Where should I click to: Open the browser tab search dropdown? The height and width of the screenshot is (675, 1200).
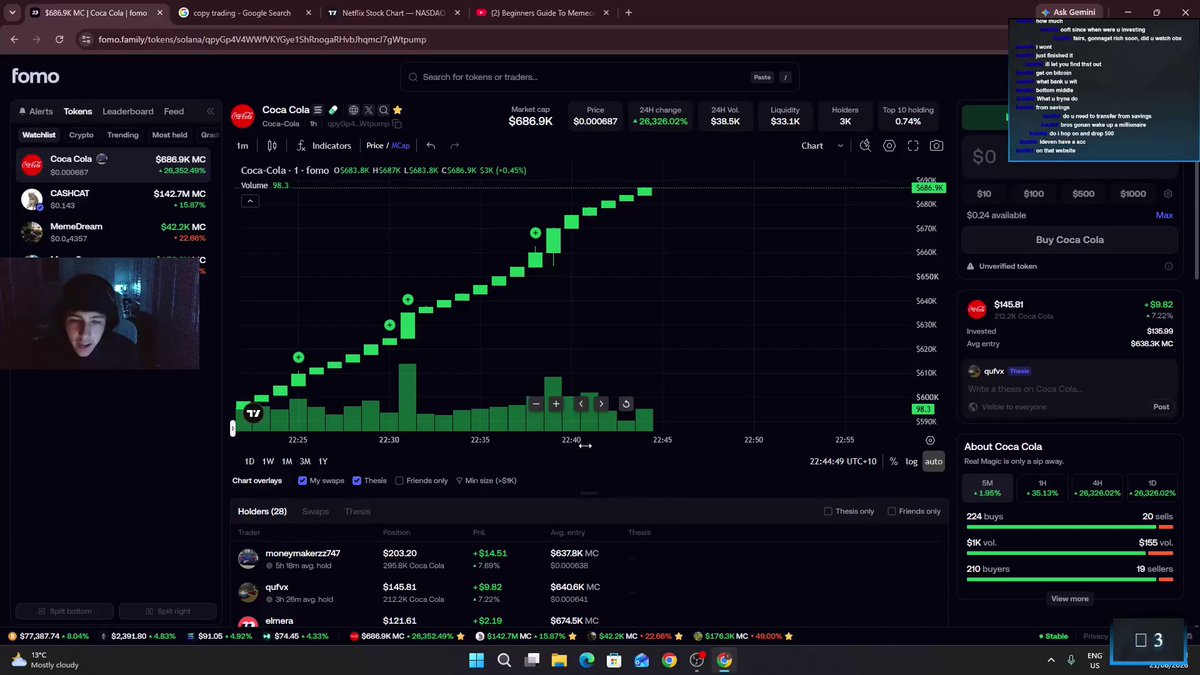click(10, 13)
